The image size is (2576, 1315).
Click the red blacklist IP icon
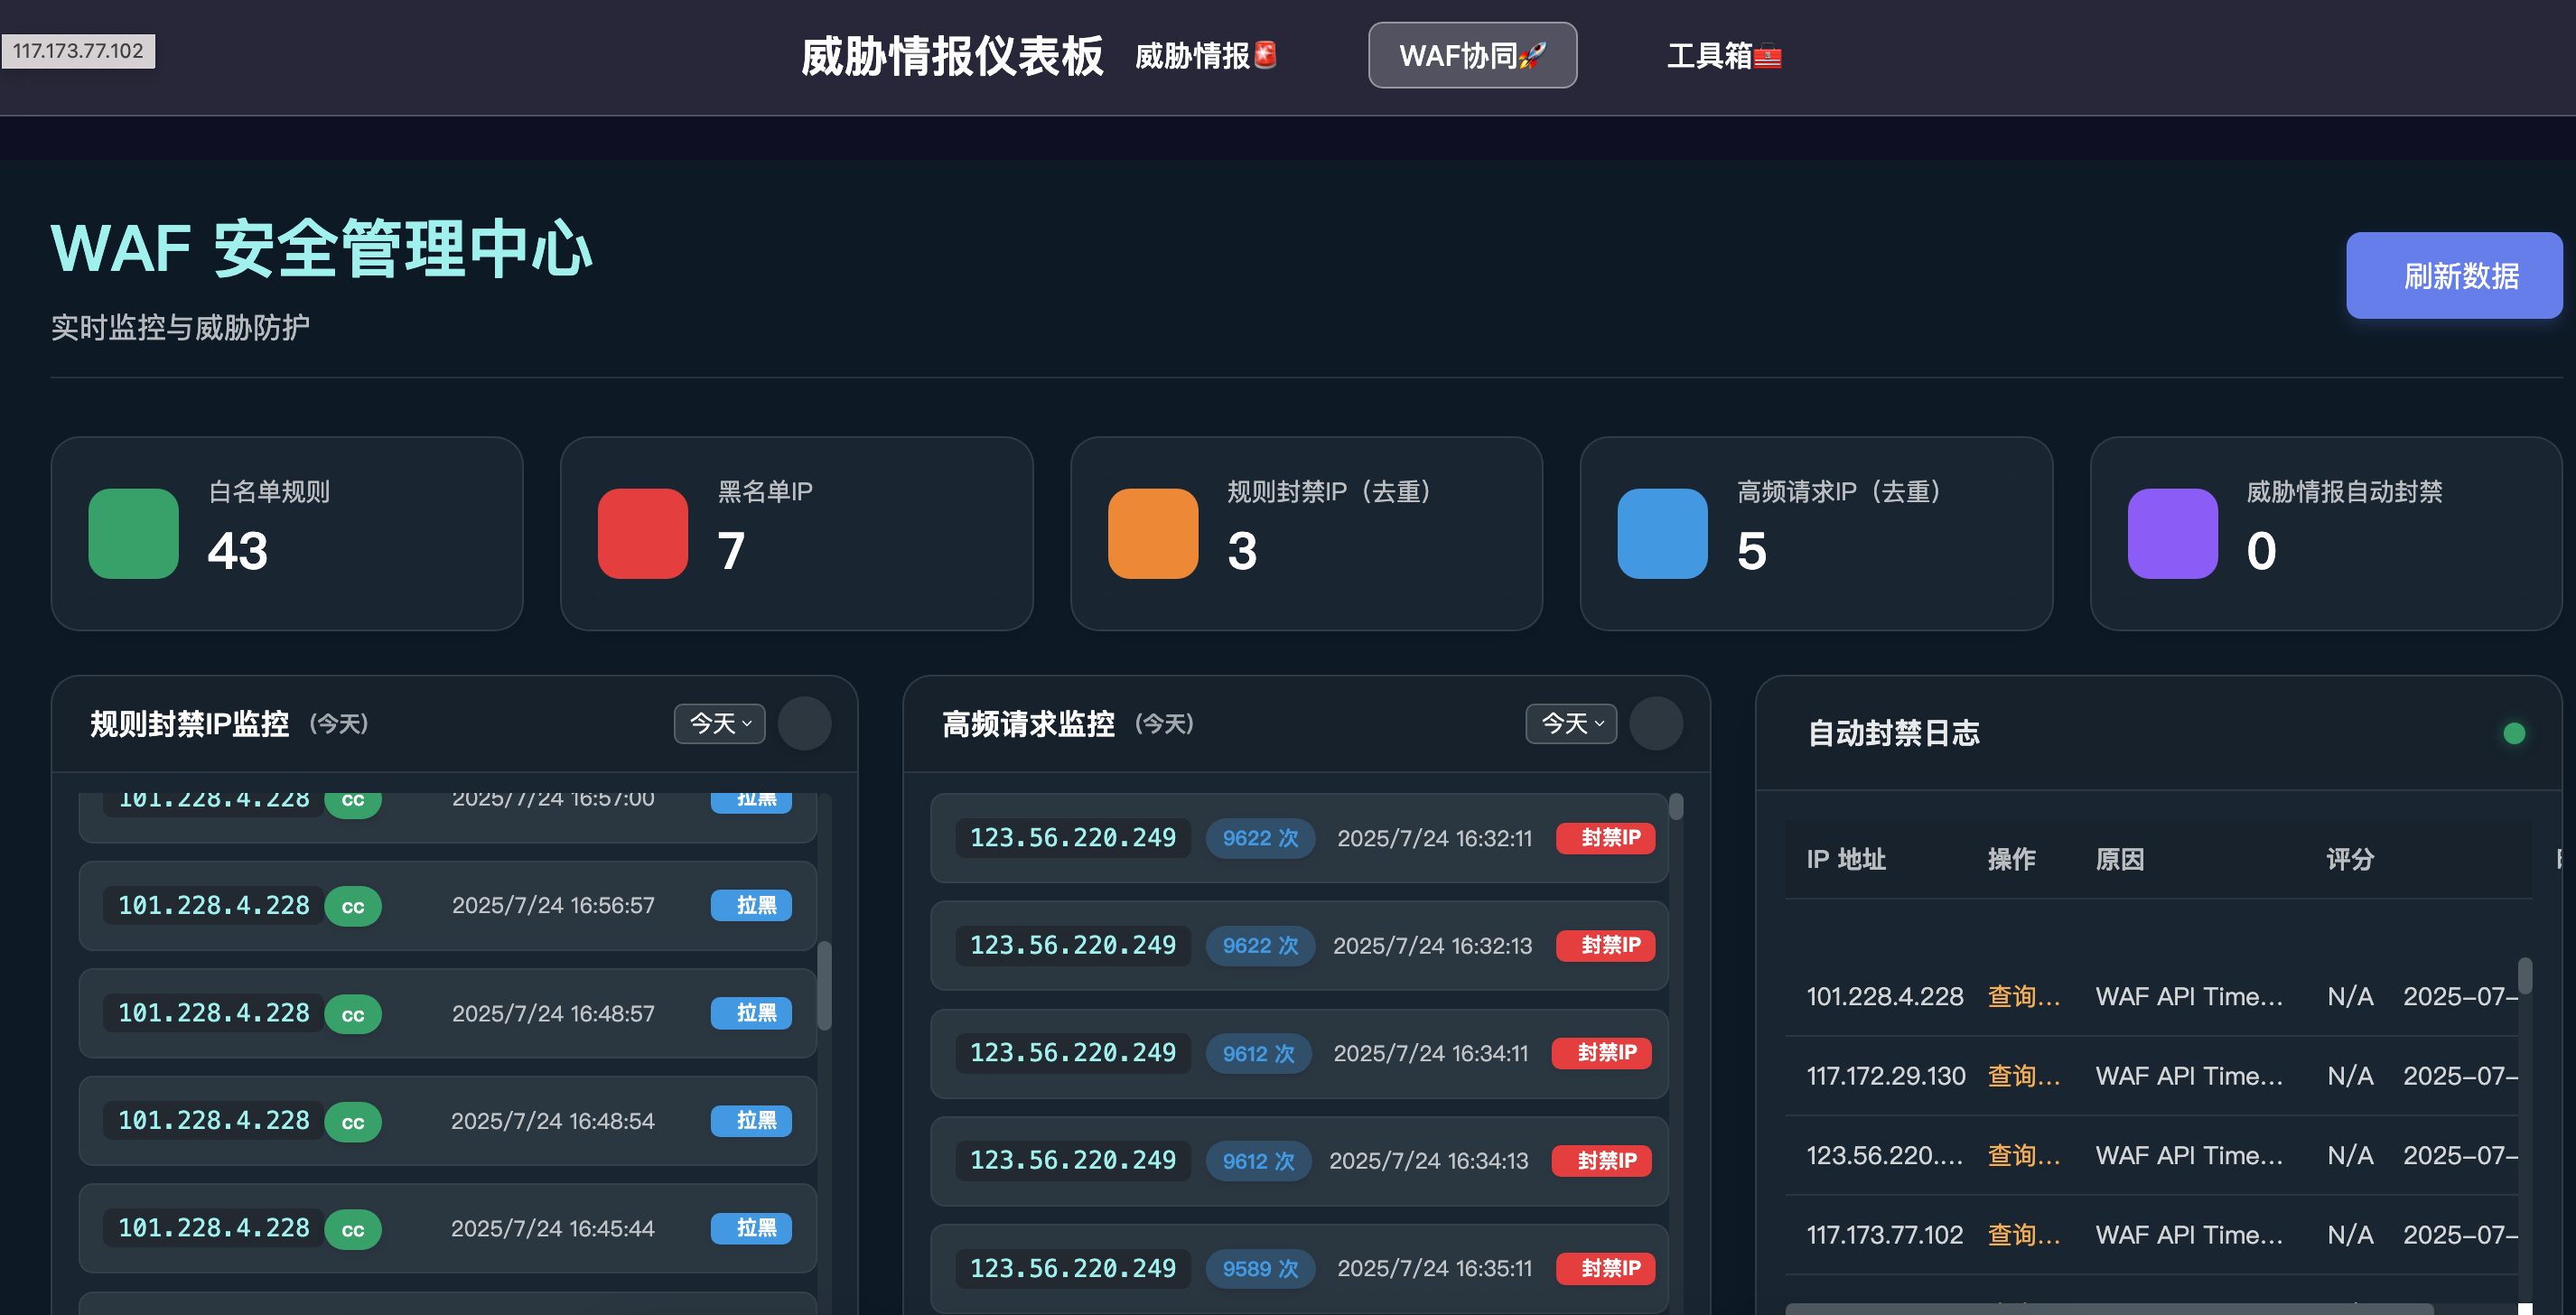(642, 533)
